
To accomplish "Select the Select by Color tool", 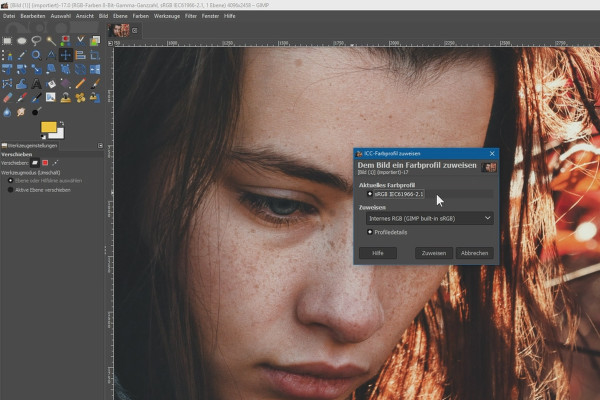I will click(x=65, y=41).
